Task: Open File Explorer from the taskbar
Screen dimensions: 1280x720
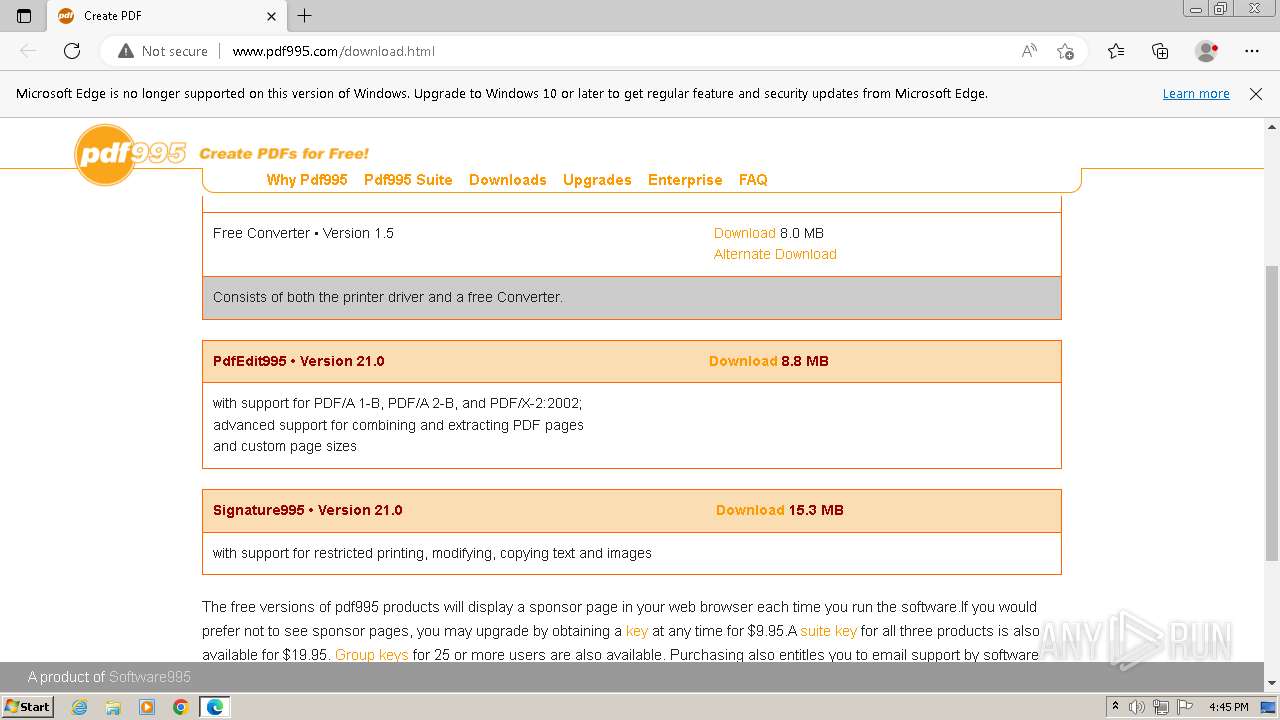Action: tap(113, 707)
